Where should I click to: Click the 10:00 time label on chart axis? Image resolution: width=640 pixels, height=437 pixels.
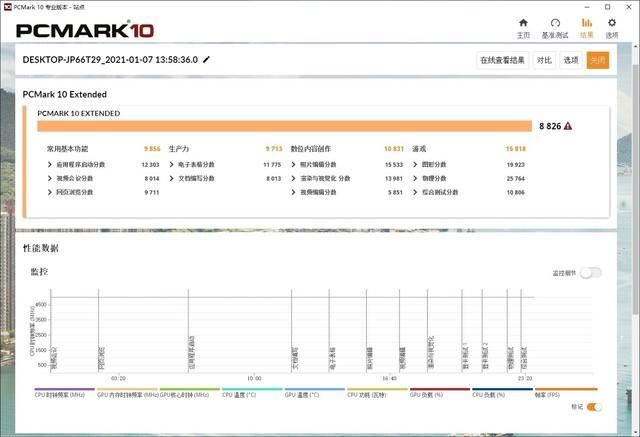point(254,379)
